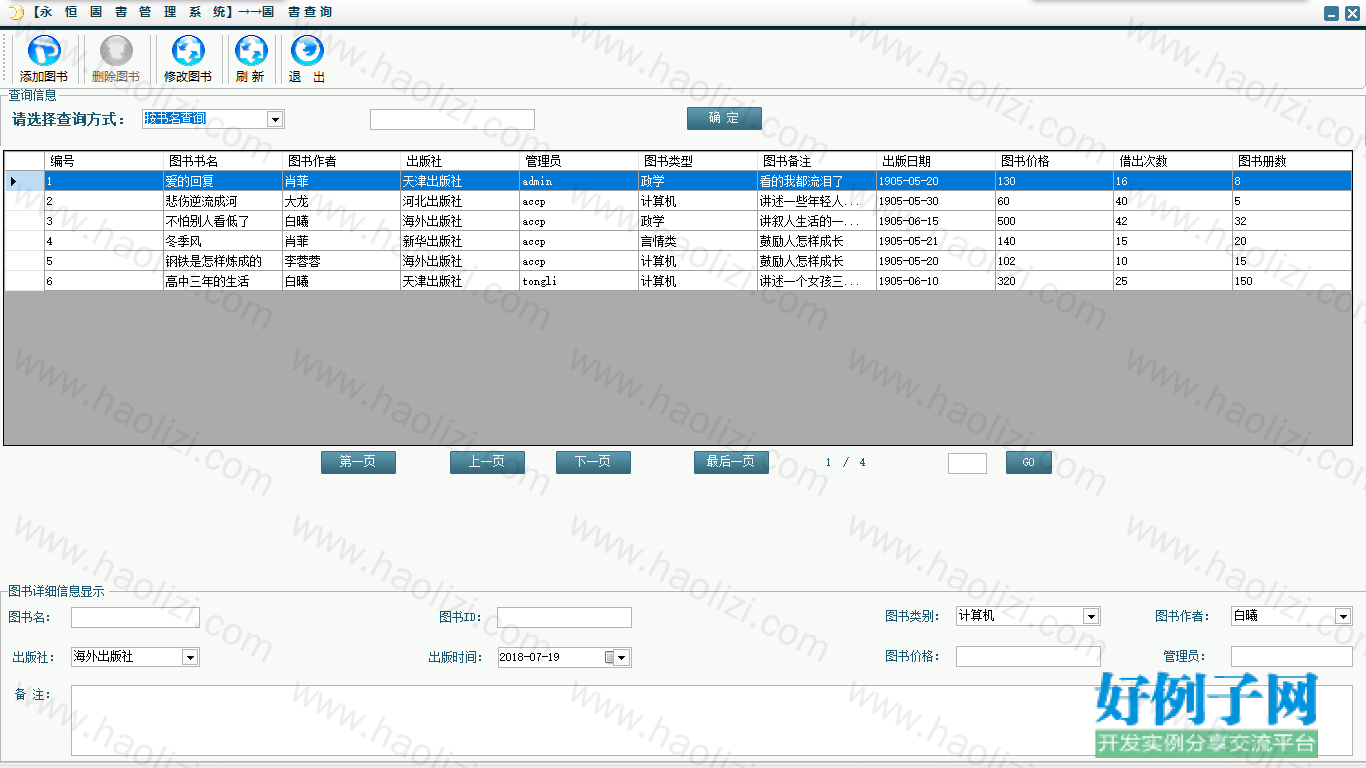1366x768 pixels.
Task: Open the 修改图书 modify book tool
Action: point(188,59)
